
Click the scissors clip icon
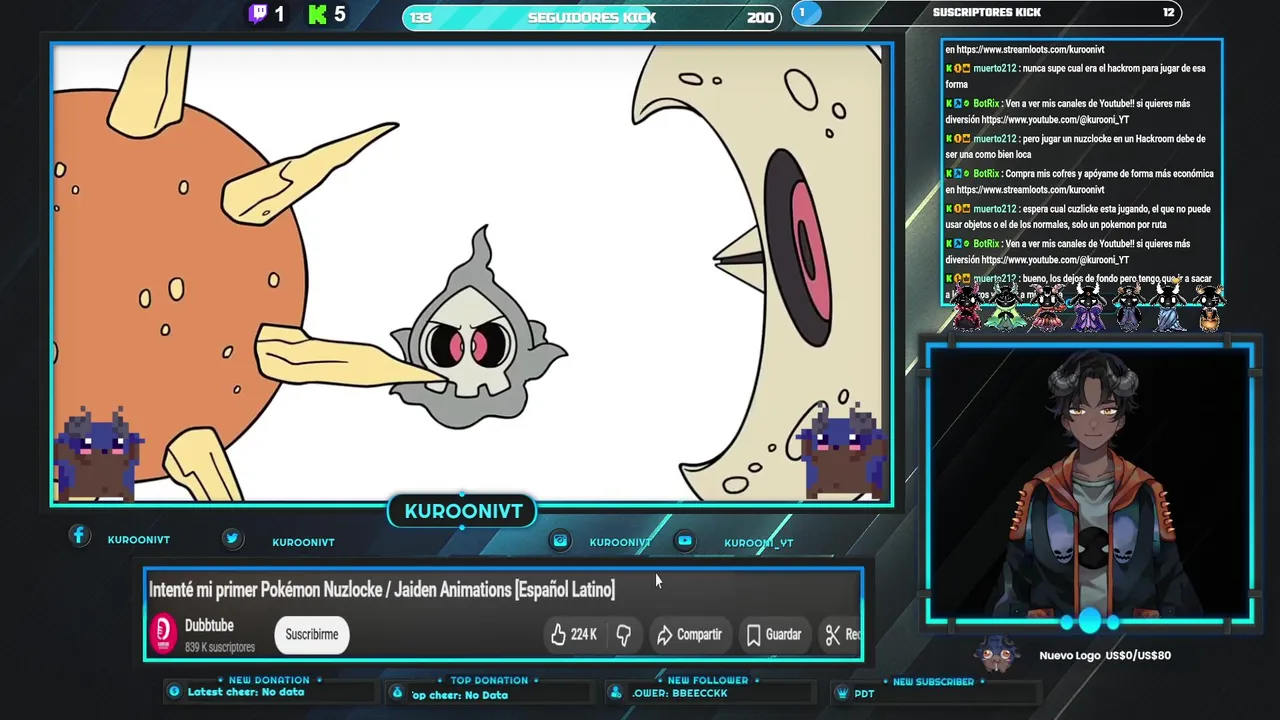[x=832, y=634]
